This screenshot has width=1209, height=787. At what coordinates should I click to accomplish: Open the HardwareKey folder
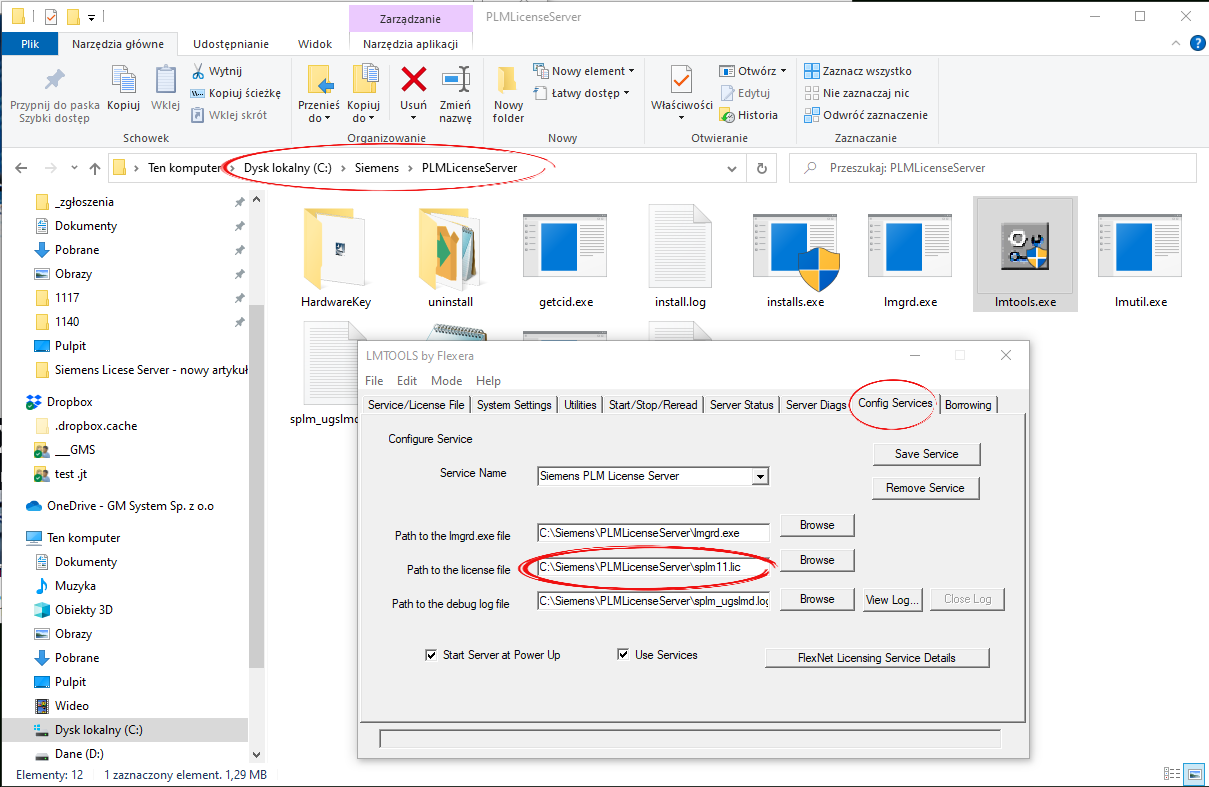coord(336,246)
